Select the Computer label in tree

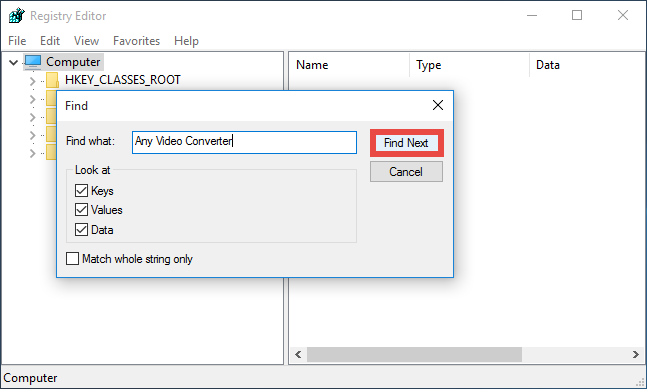coord(73,62)
